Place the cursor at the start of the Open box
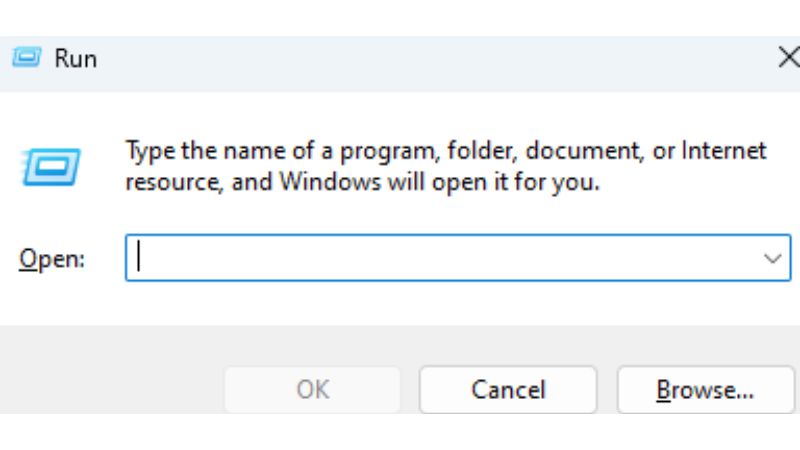Viewport: 800px width, 450px height. 139,258
